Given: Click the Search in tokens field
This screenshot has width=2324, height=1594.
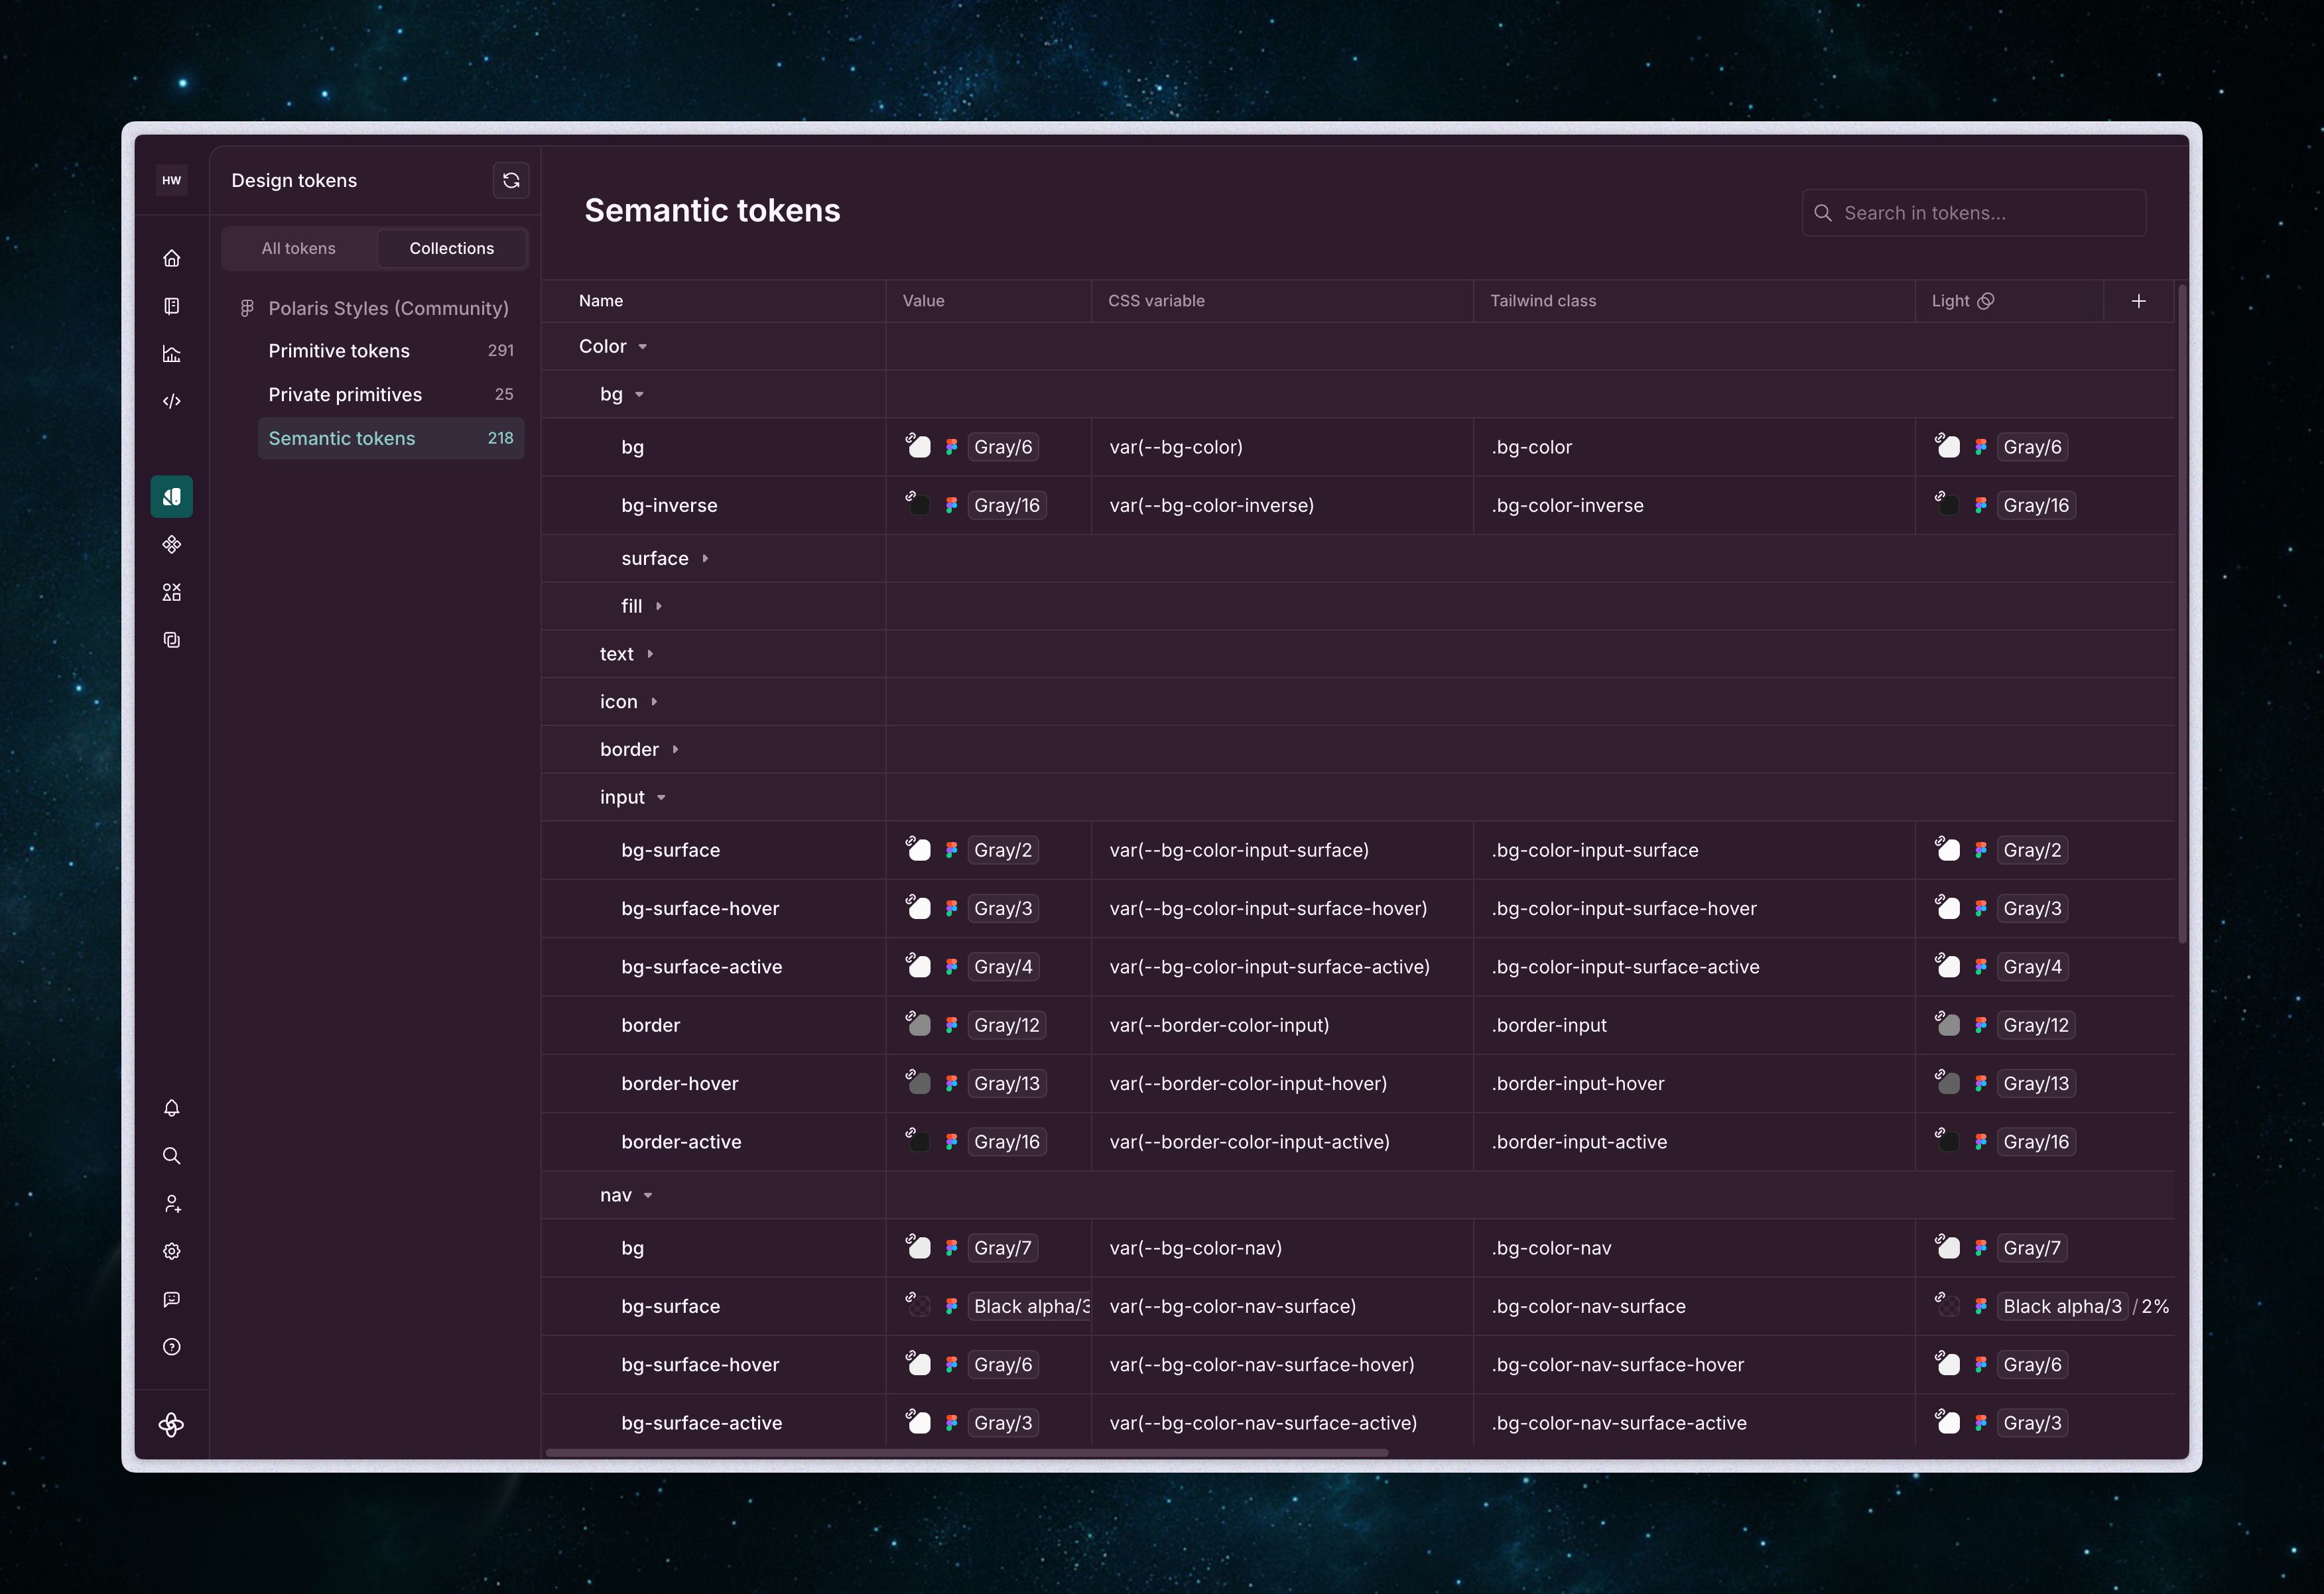Looking at the screenshot, I should tap(1974, 214).
